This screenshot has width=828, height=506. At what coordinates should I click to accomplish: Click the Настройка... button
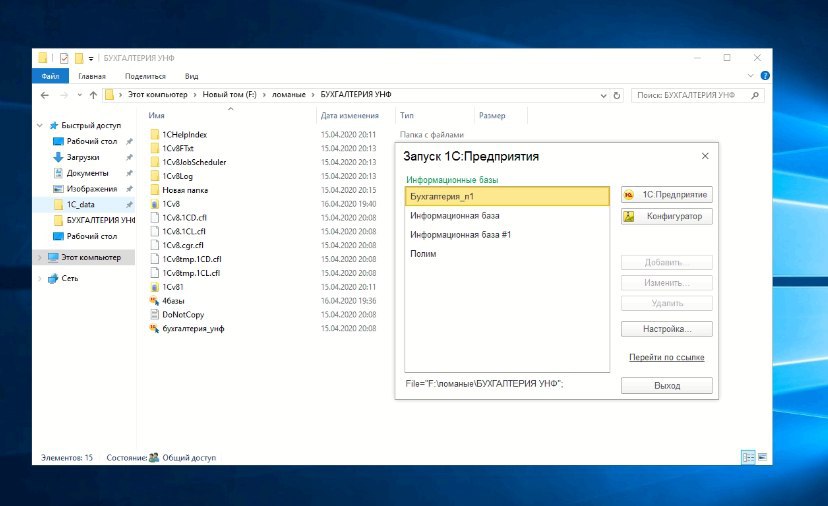click(x=666, y=329)
